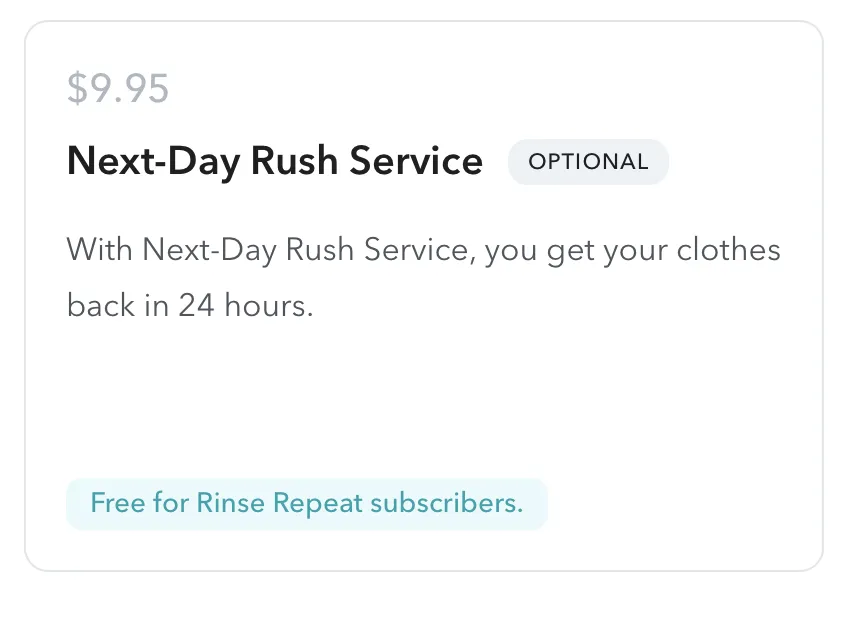Viewport: 846px width, 620px height.
Task: Click the word Repeat in the teal banner
Action: pyautogui.click(x=318, y=503)
